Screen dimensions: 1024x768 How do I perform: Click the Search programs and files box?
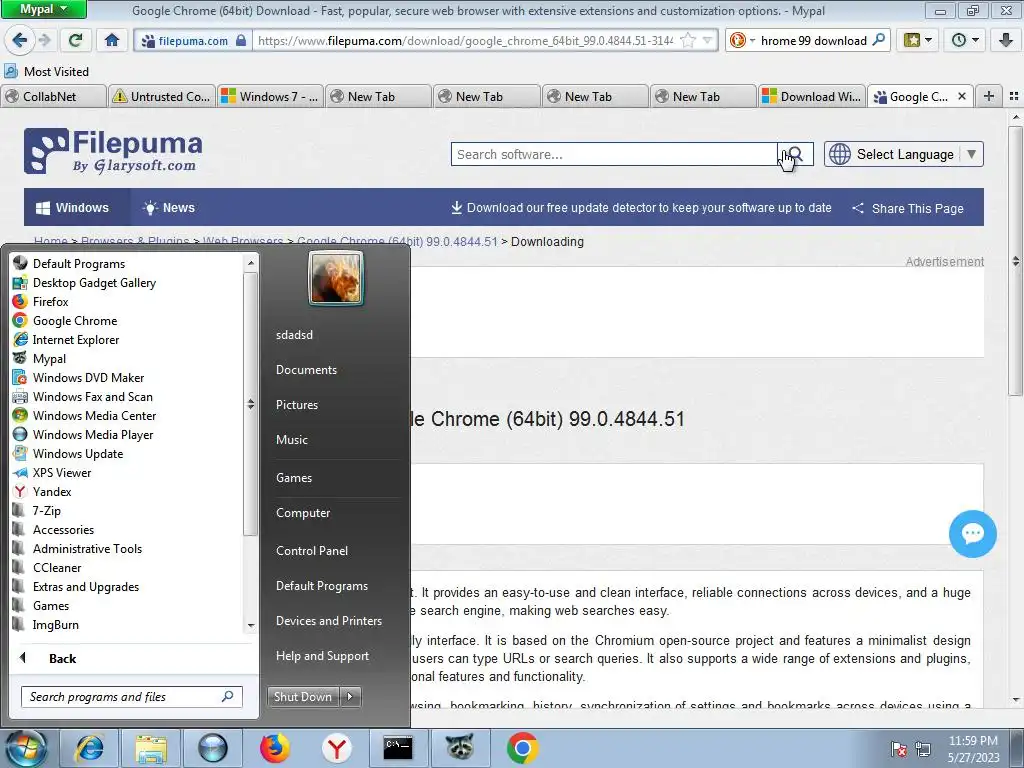coord(132,697)
